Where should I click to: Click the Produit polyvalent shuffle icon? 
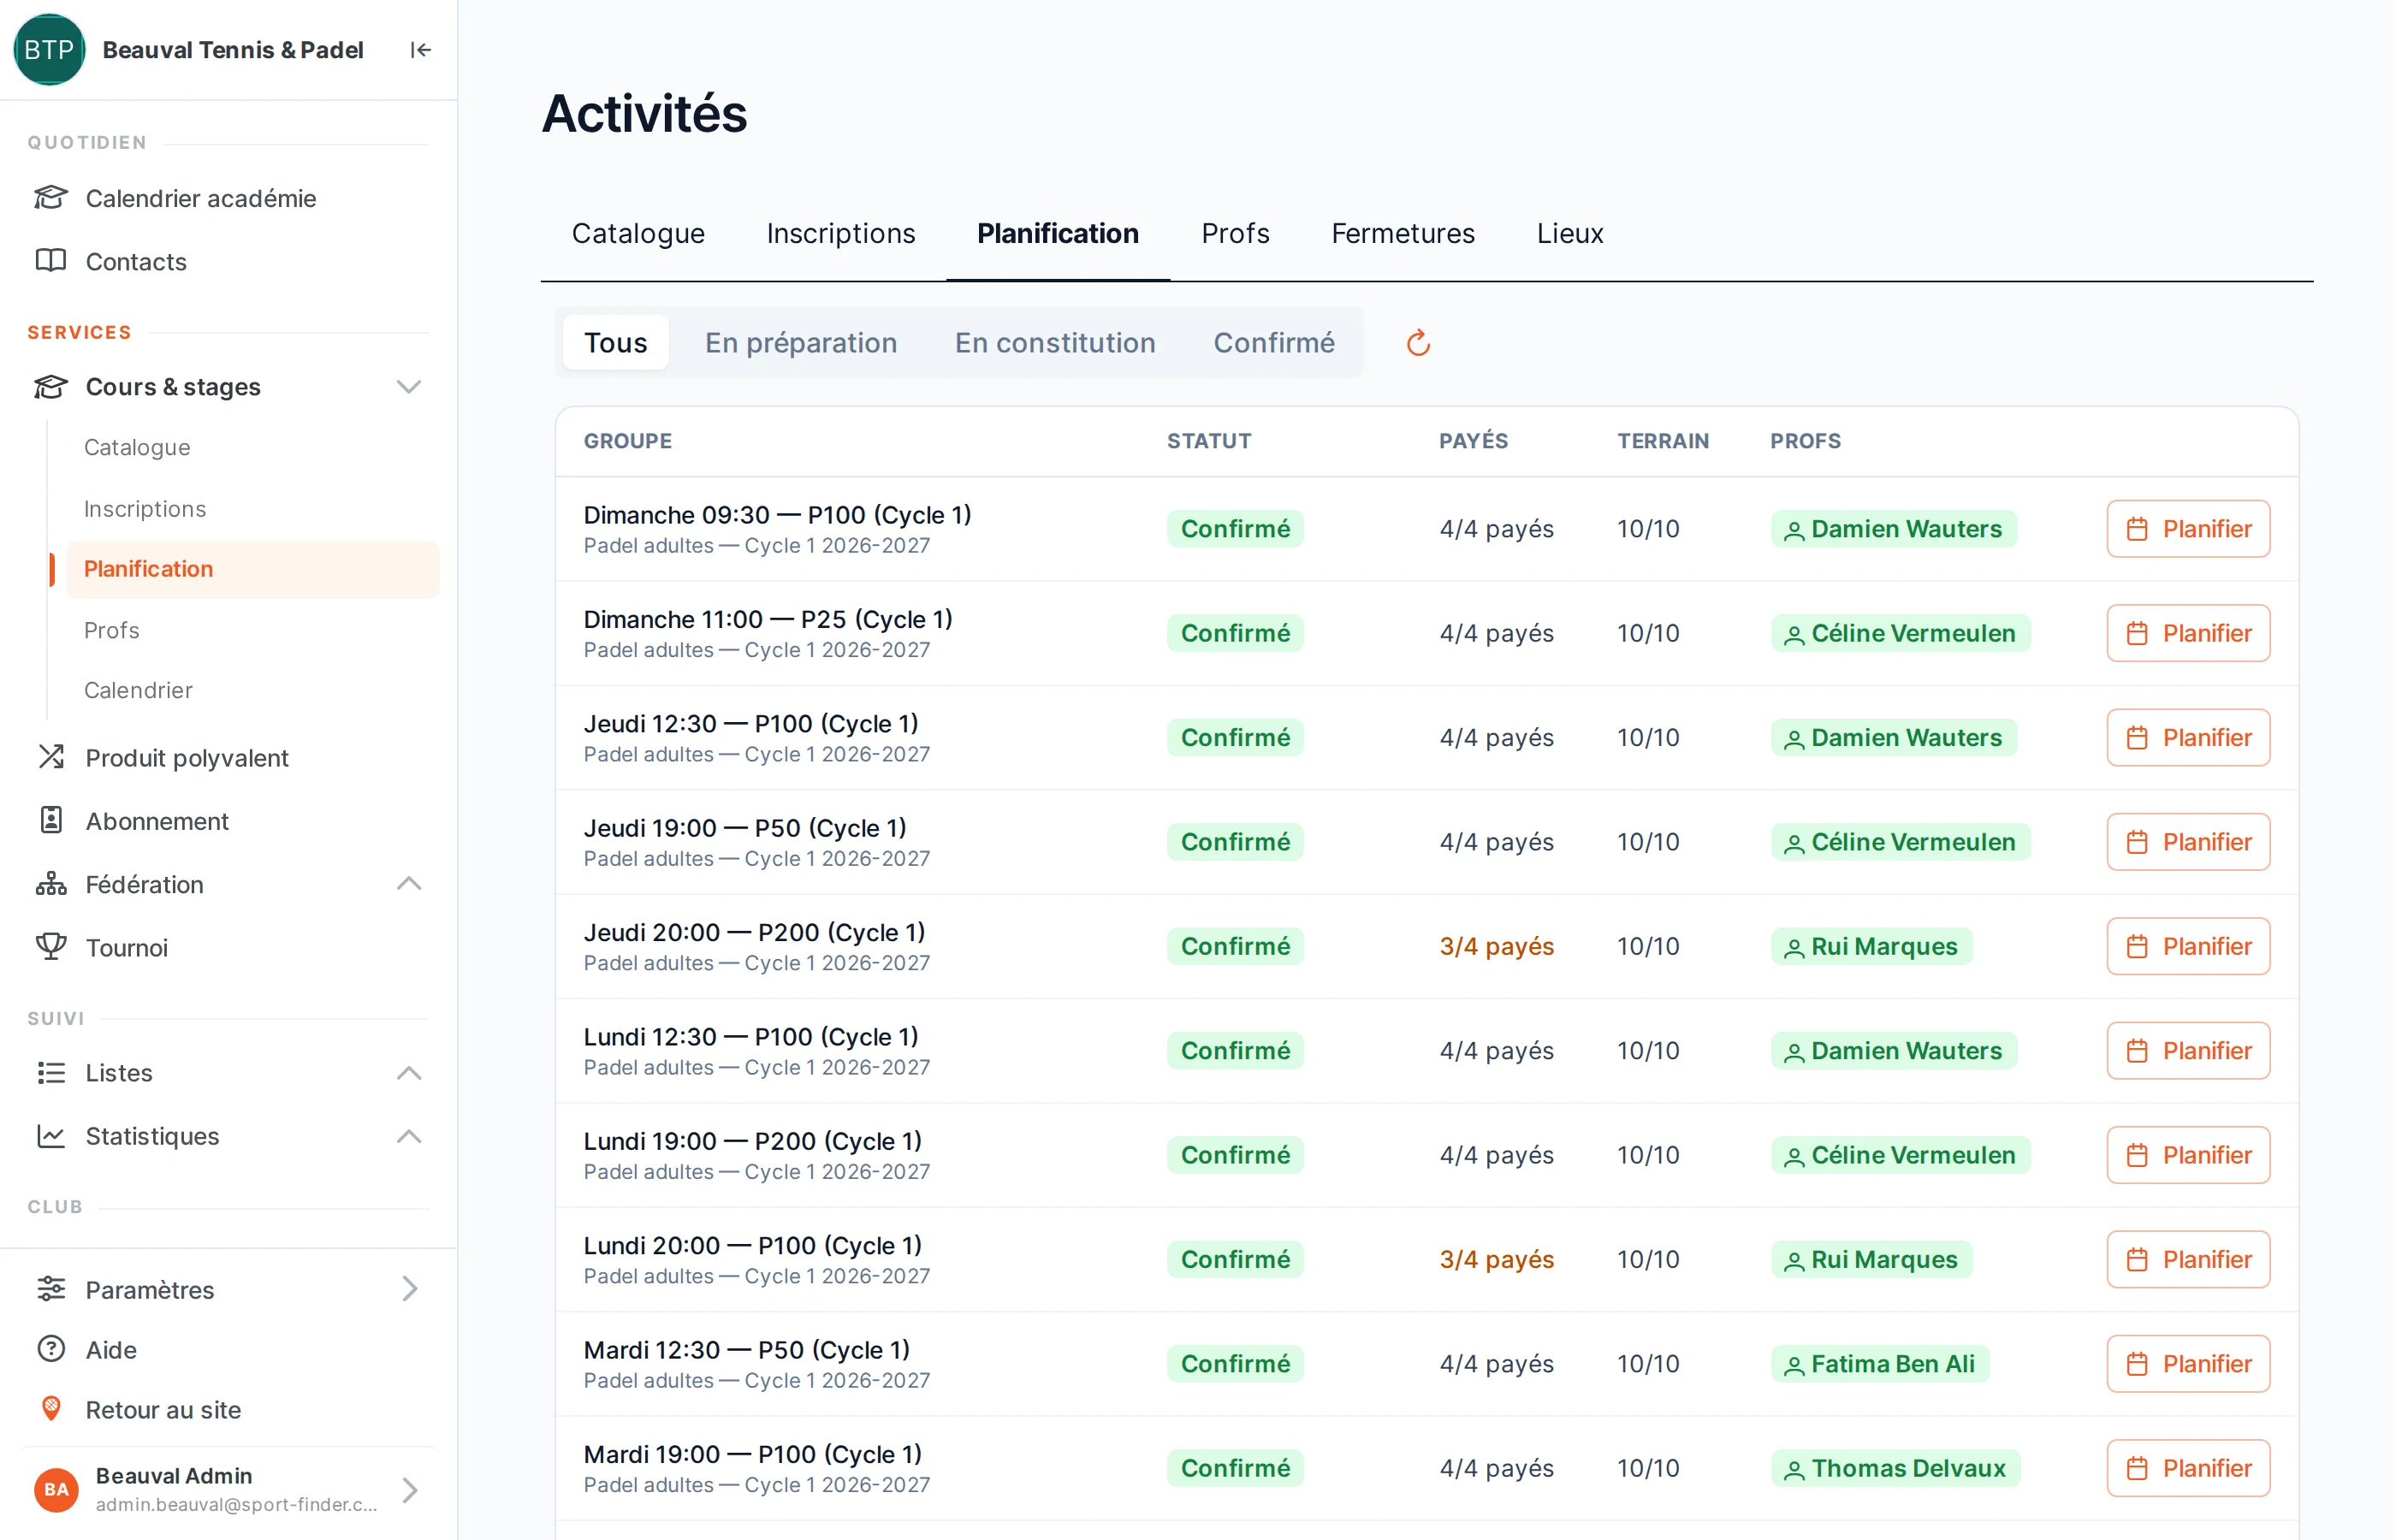click(51, 757)
